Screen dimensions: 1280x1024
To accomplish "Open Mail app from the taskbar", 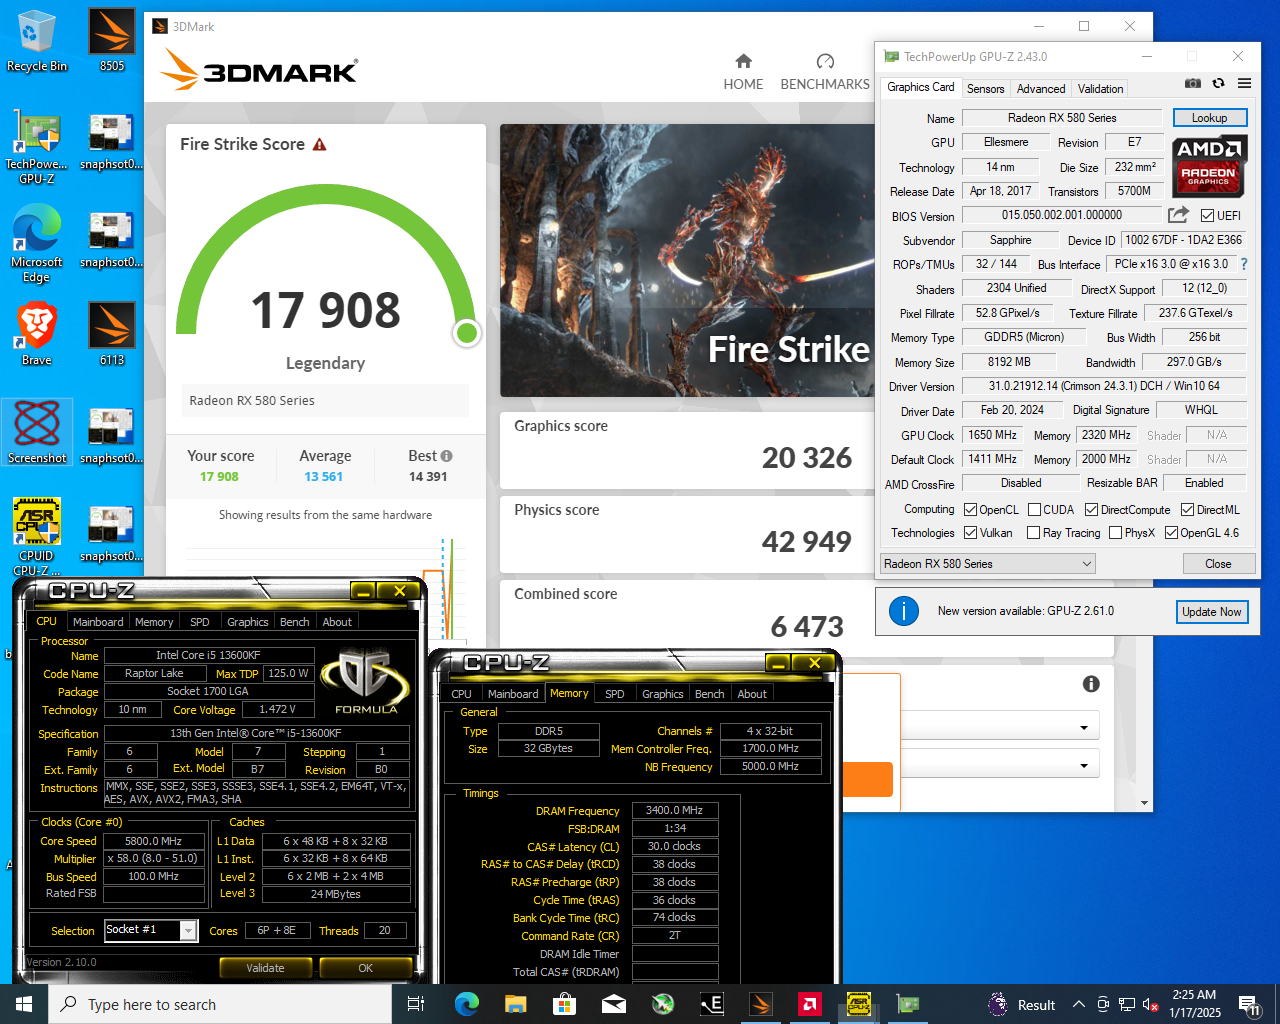I will coord(613,1004).
